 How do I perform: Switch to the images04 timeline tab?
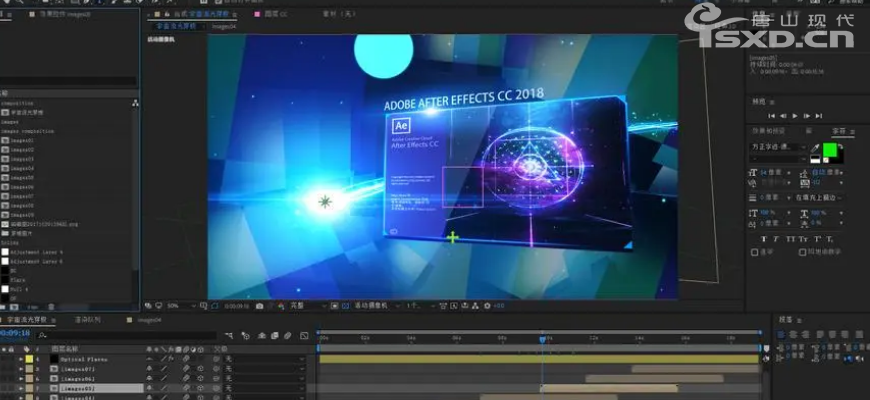[149, 320]
